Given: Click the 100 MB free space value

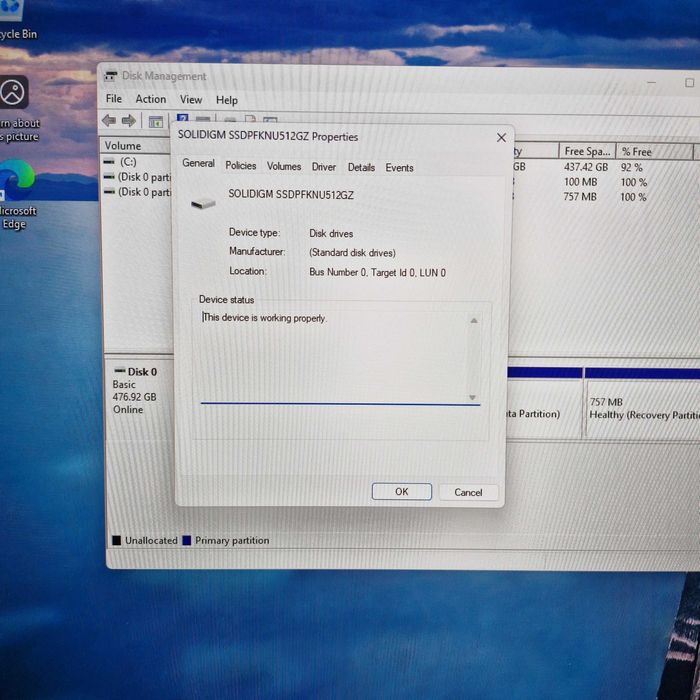Looking at the screenshot, I should click(580, 182).
